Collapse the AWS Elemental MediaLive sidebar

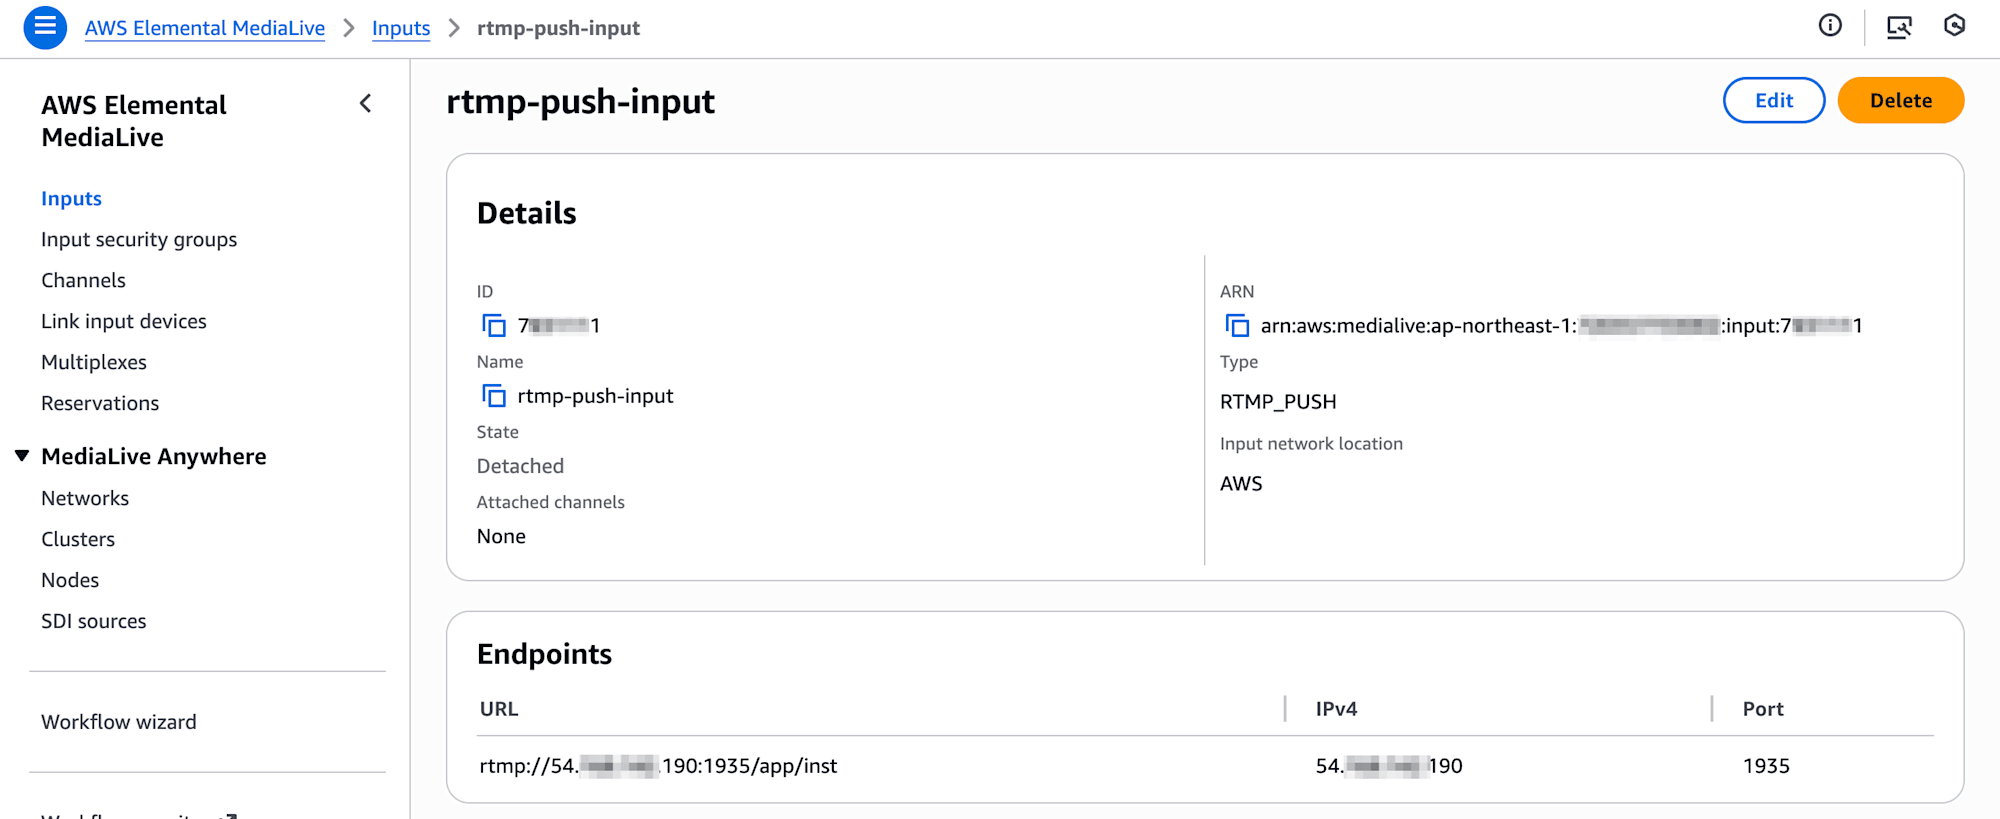[366, 104]
